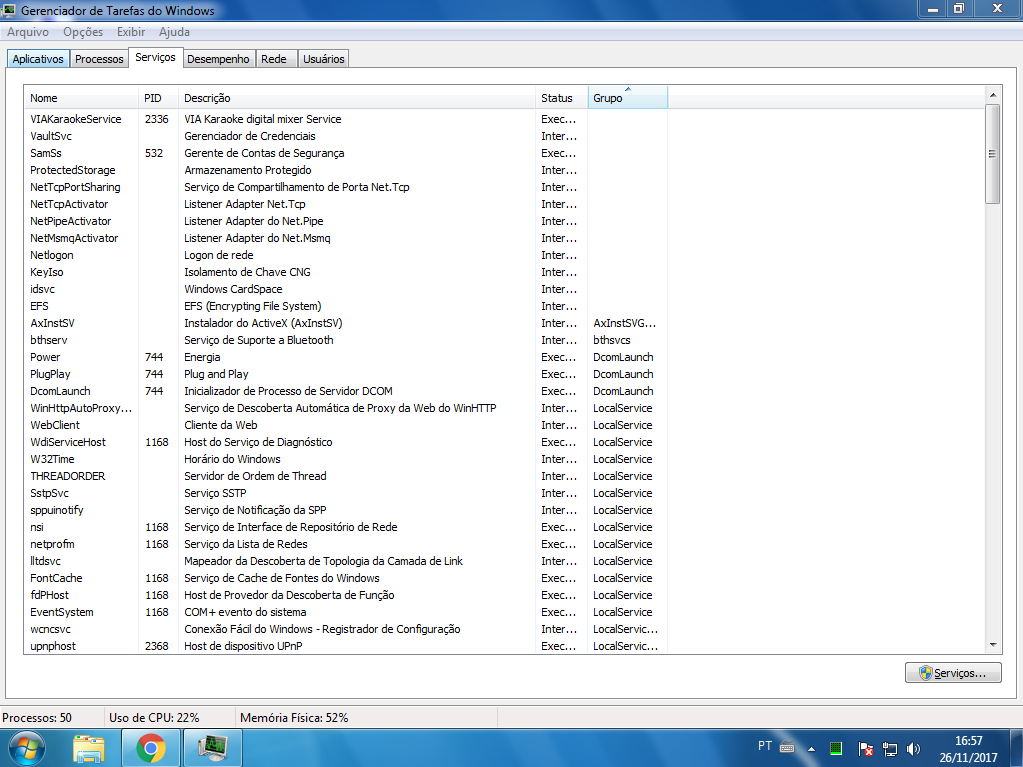Sort by the PID column header
The height and width of the screenshot is (767, 1023).
pos(159,98)
